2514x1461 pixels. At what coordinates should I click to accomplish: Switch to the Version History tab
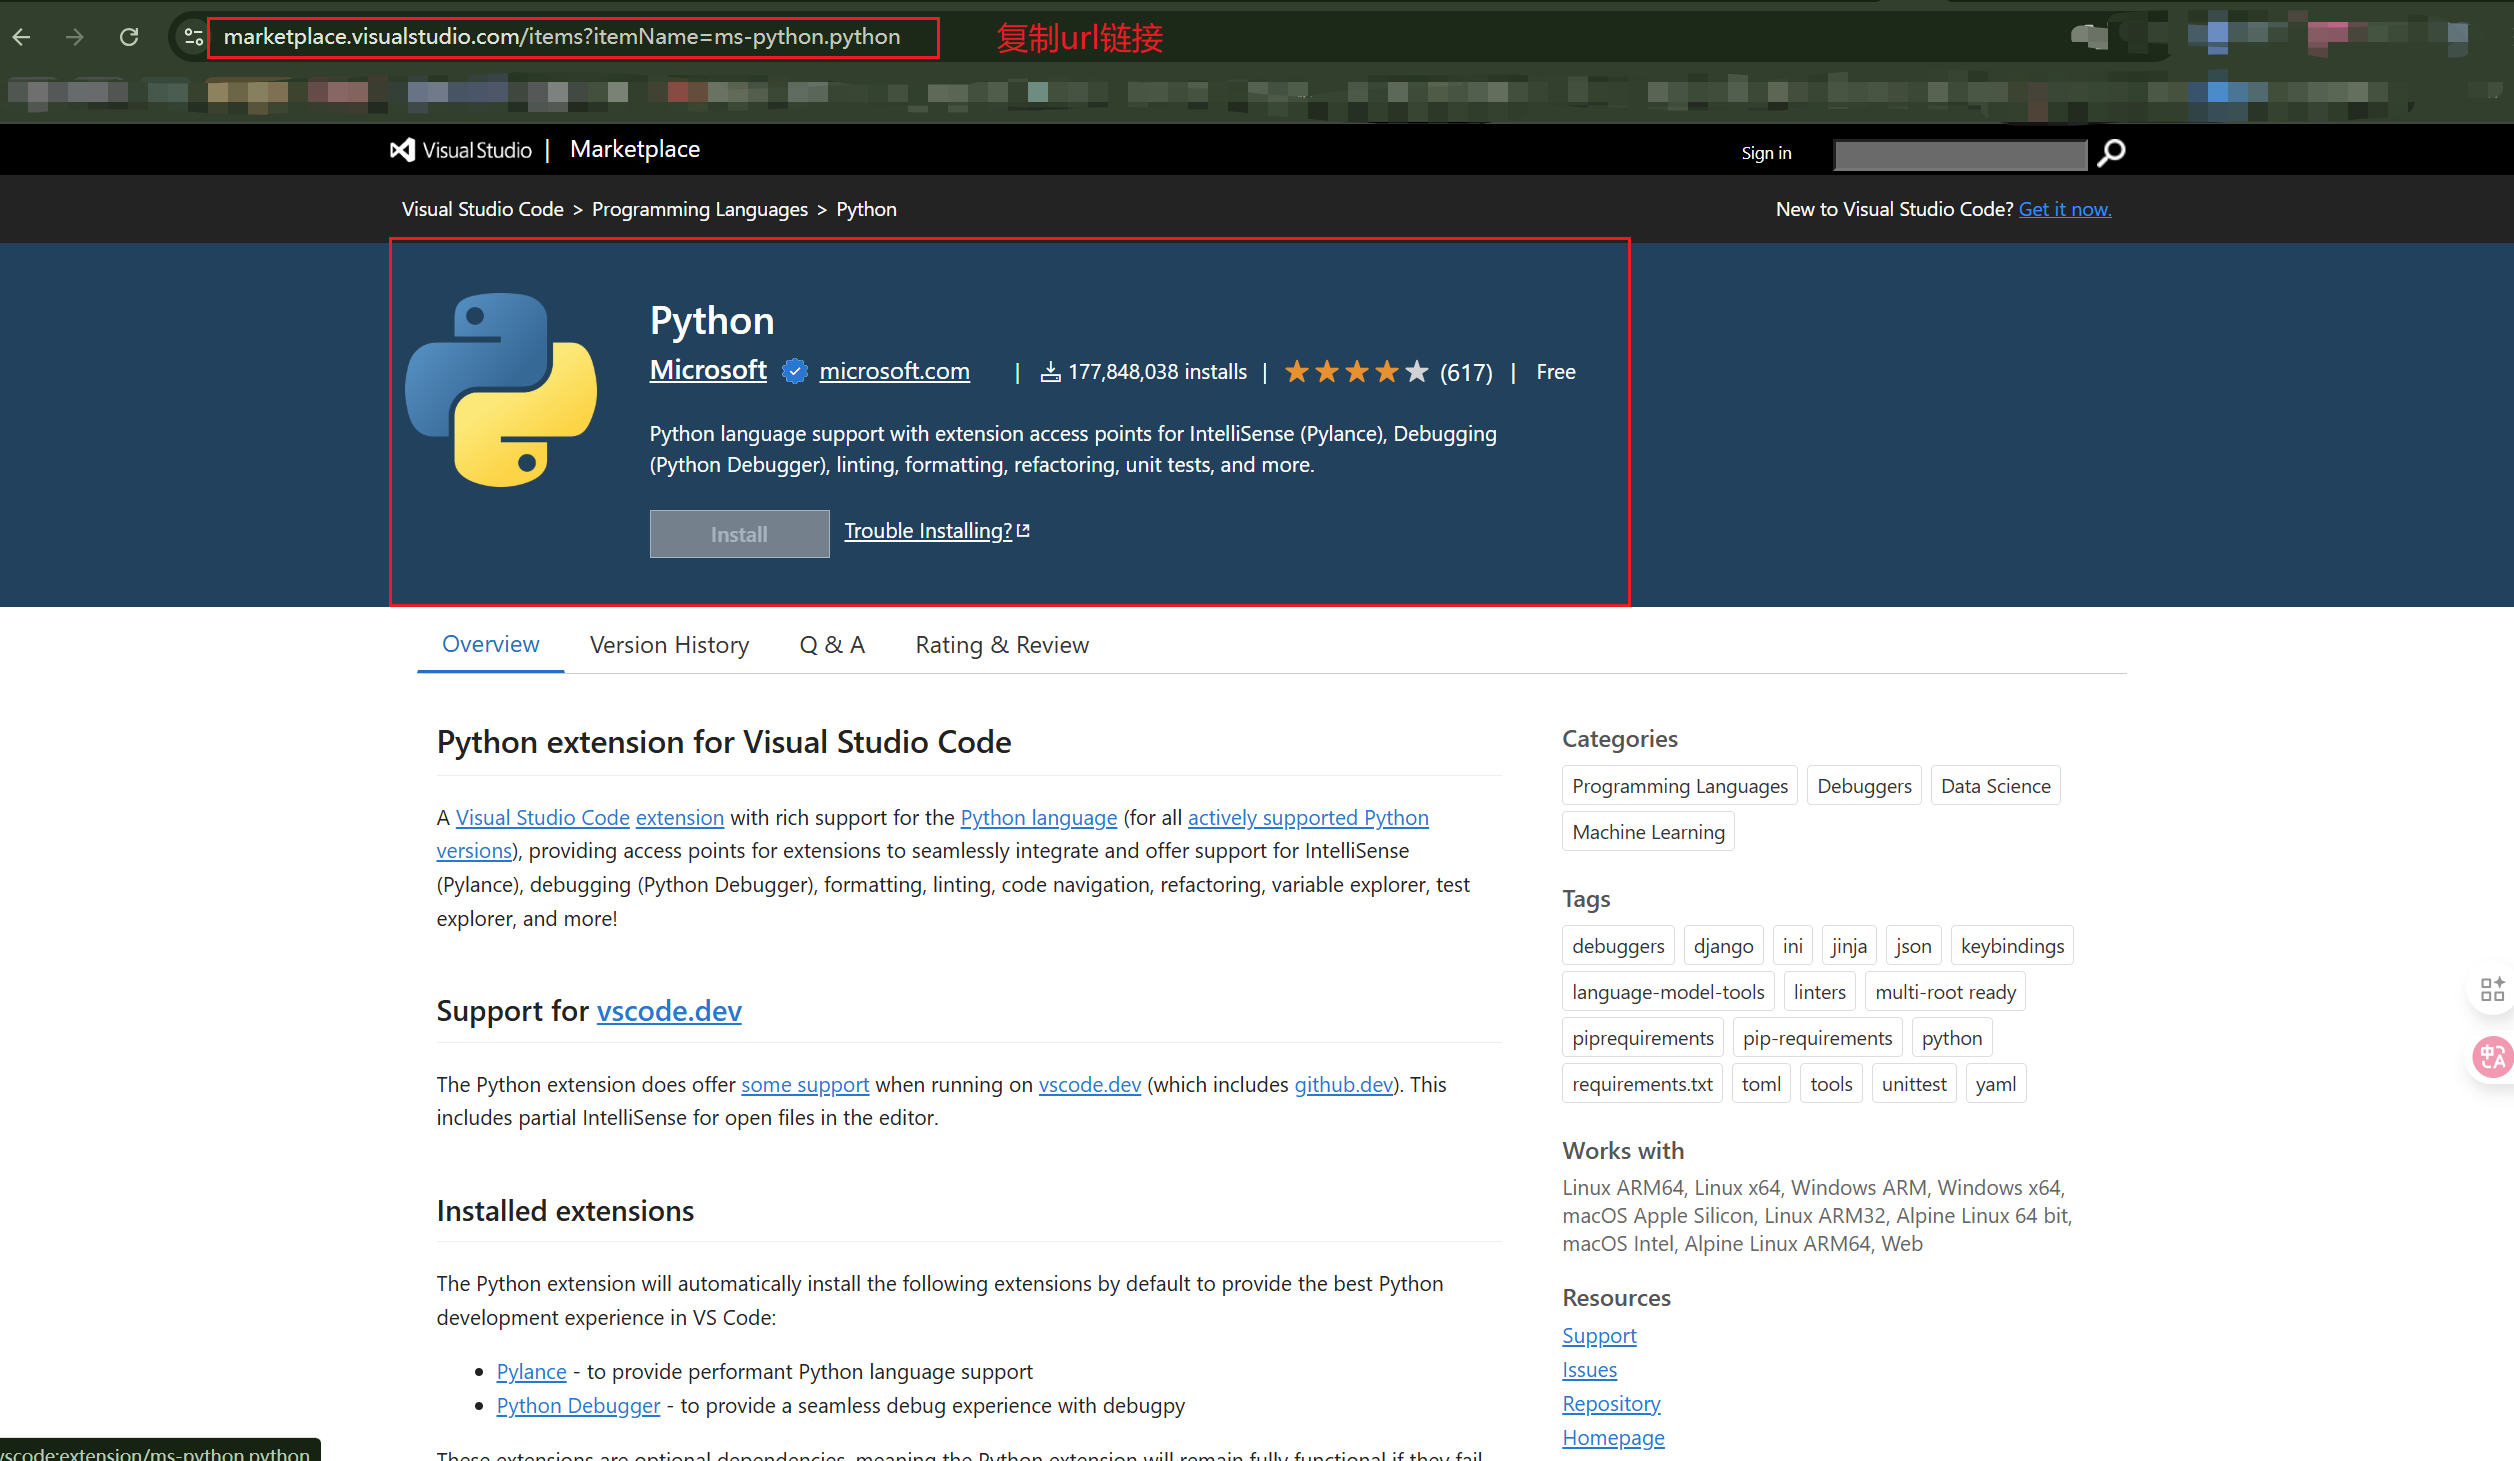tap(669, 645)
